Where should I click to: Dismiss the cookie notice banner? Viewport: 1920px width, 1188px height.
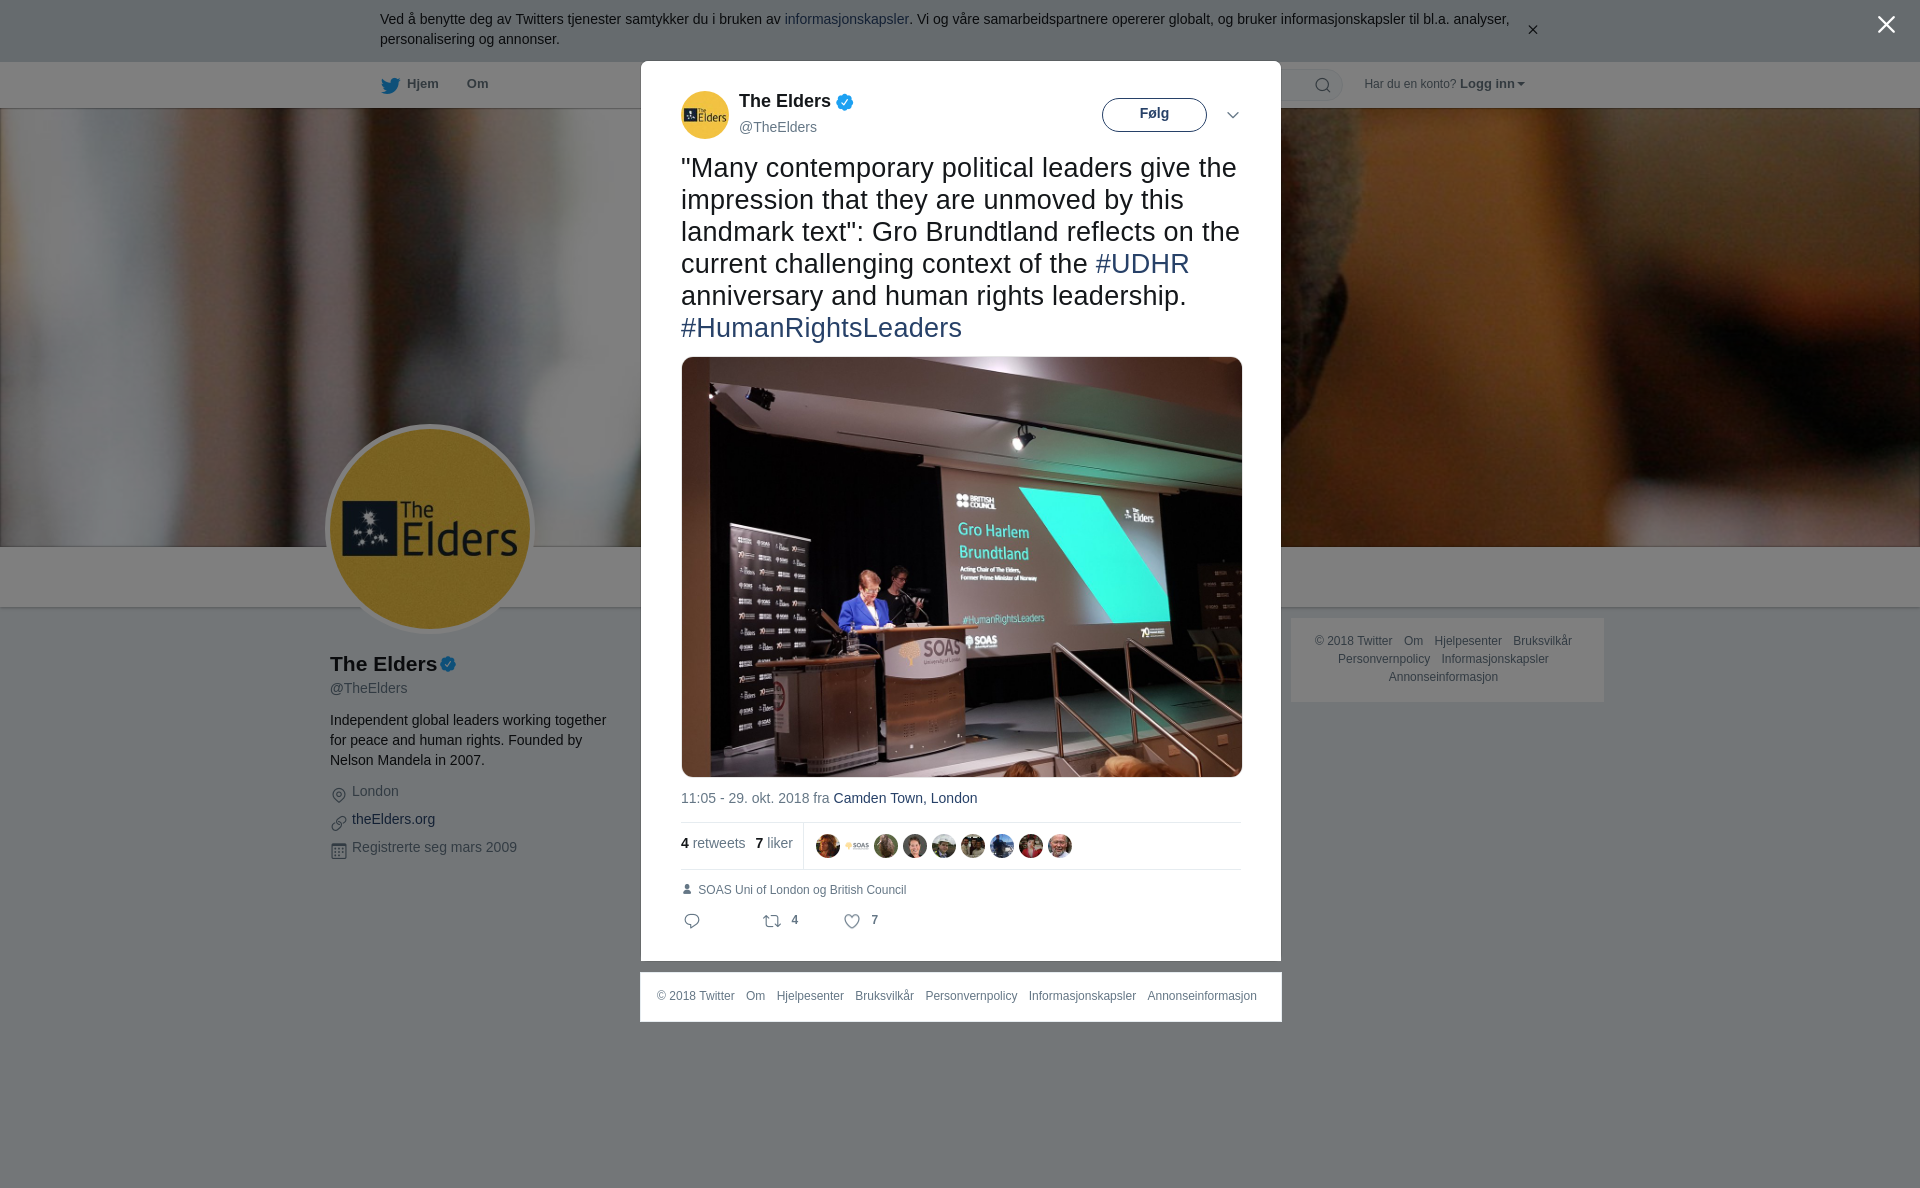(x=1532, y=30)
